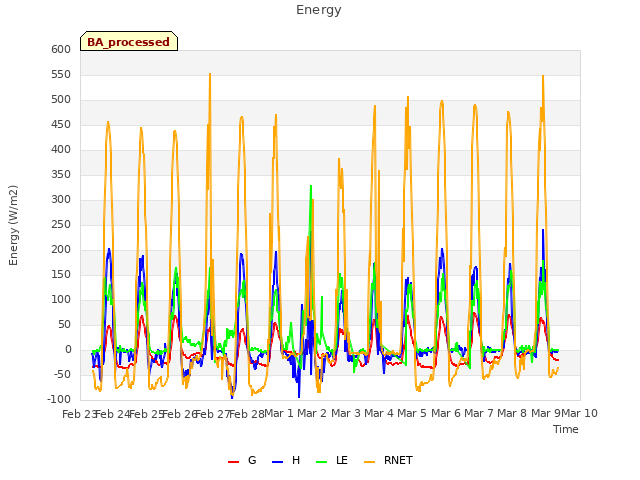Click the red G legend color marker
This screenshot has height=480, width=640.
(x=233, y=462)
